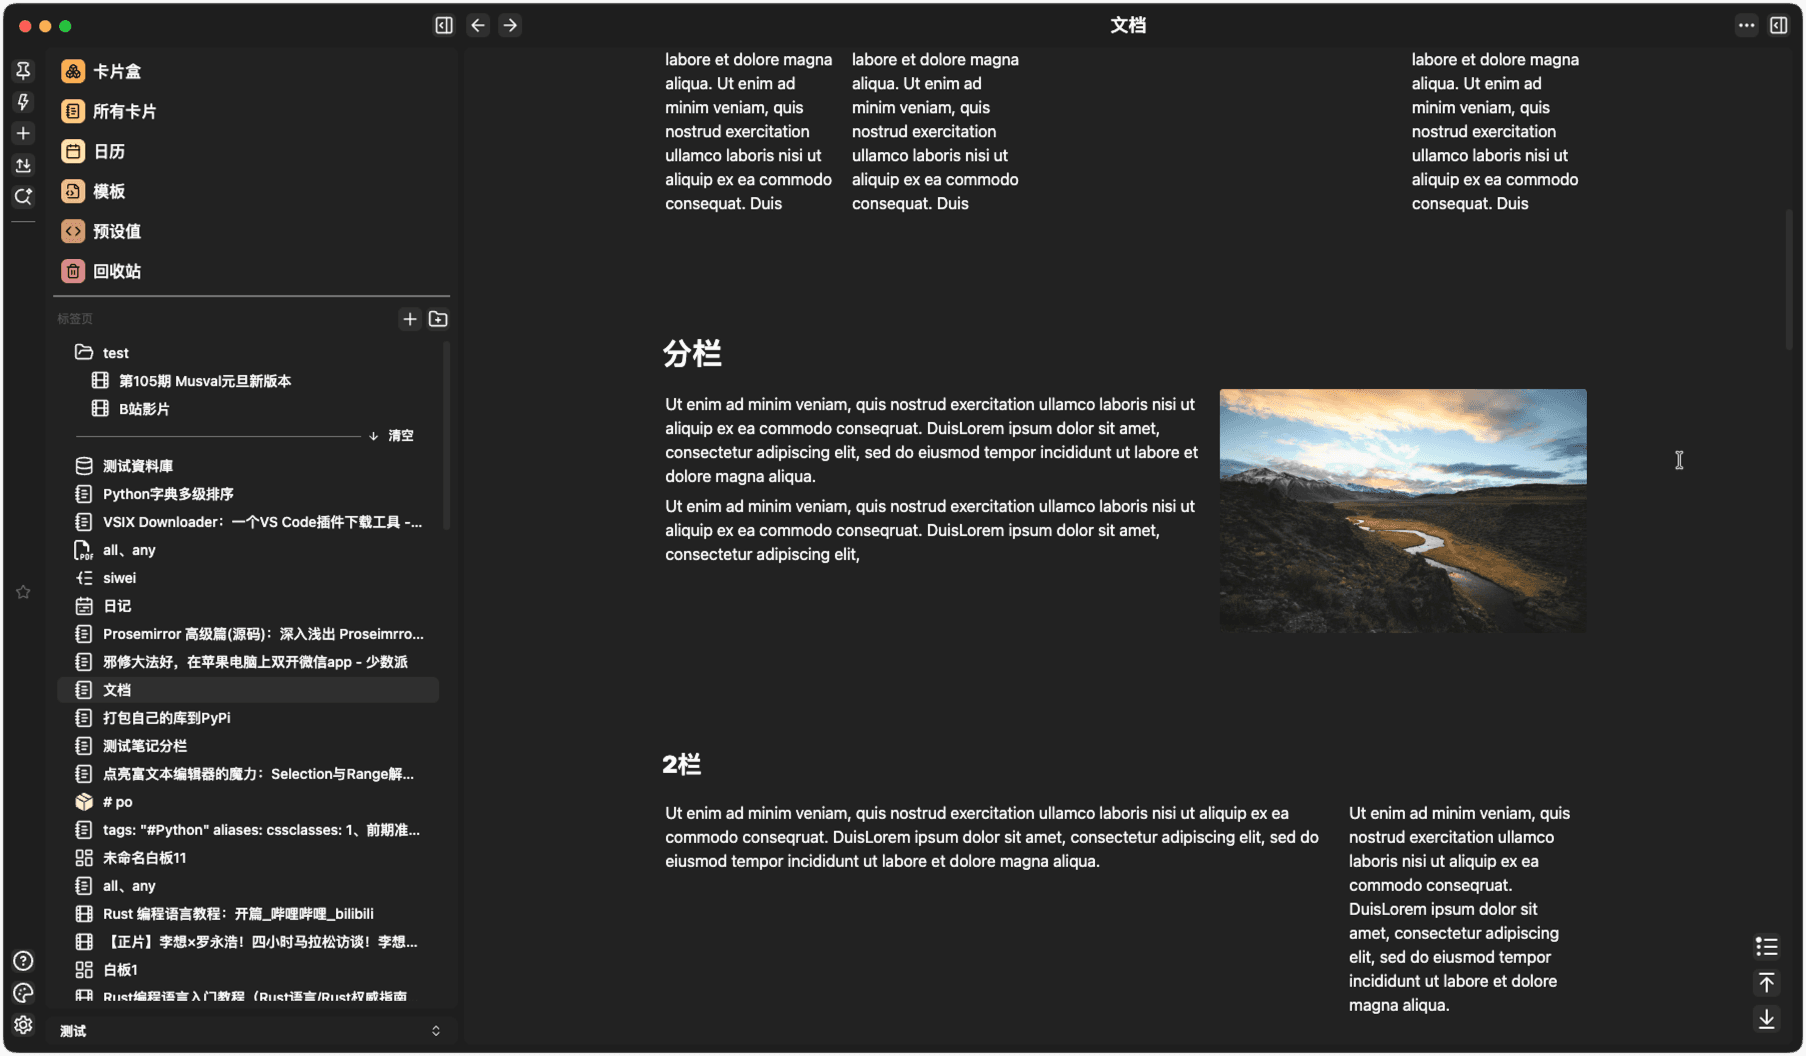This screenshot has height=1056, width=1806.
Task: Open quick actions via the lightning icon
Action: [23, 102]
